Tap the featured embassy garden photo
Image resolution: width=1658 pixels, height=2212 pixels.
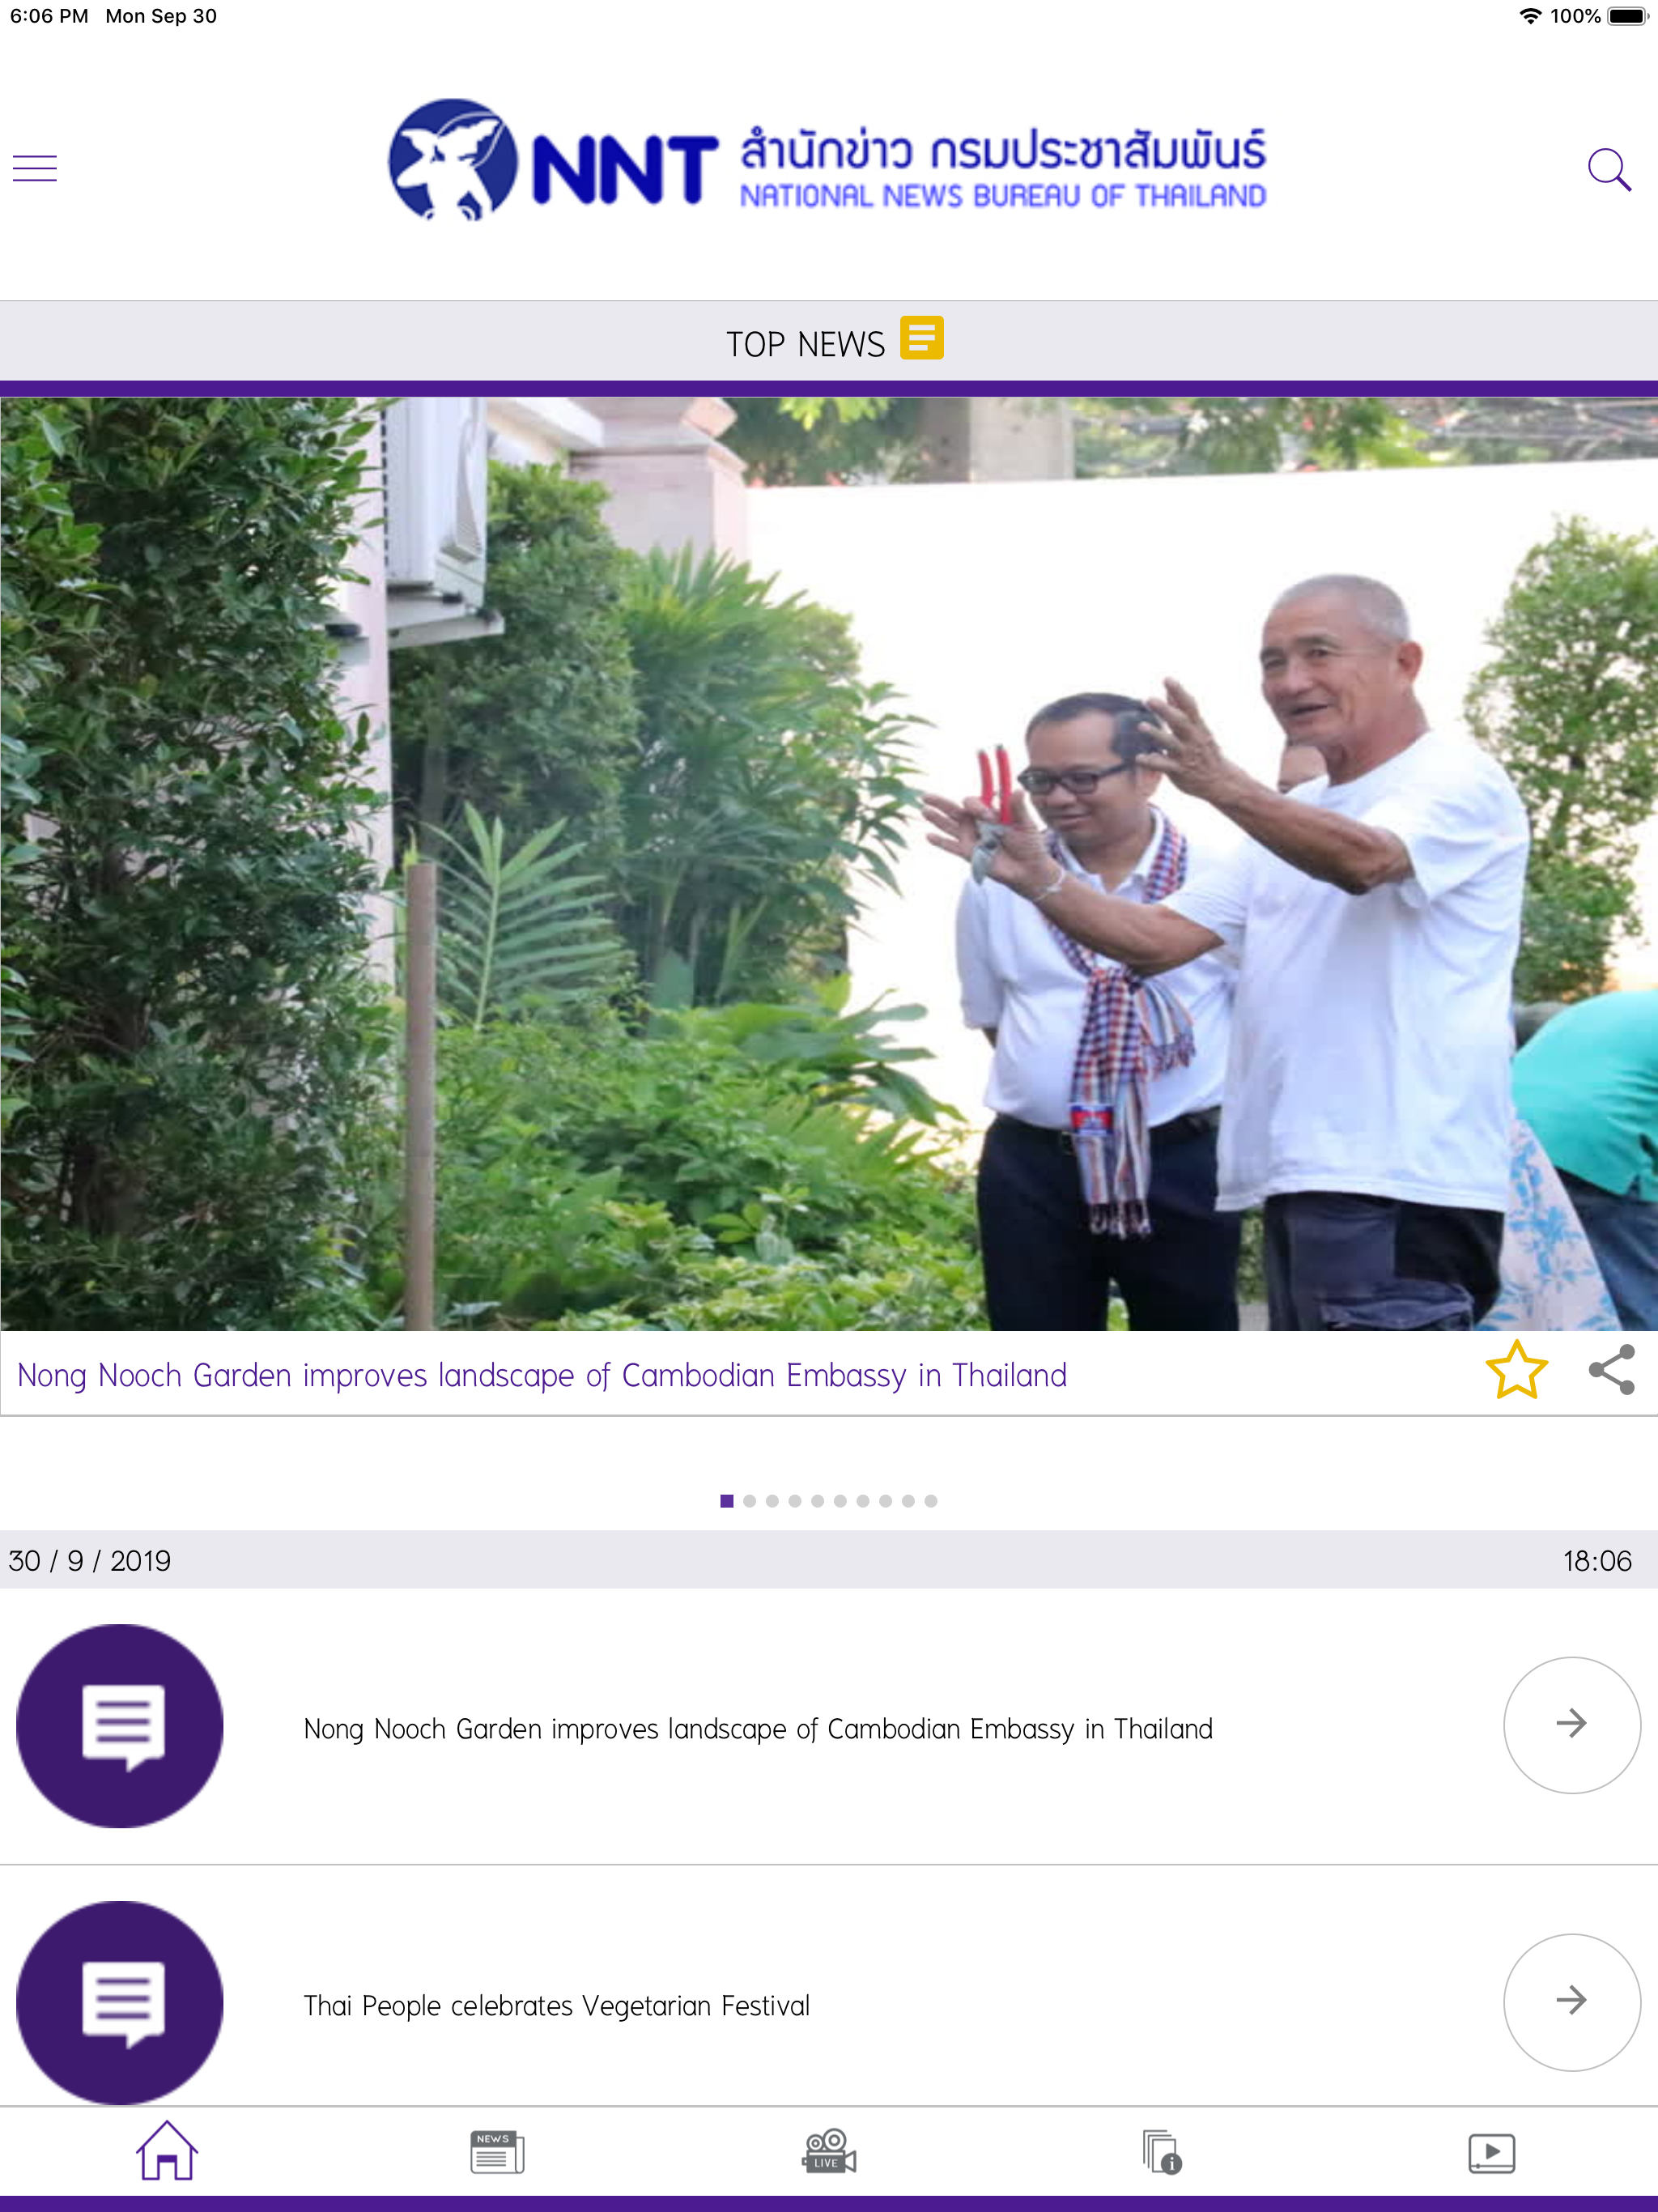(x=828, y=863)
